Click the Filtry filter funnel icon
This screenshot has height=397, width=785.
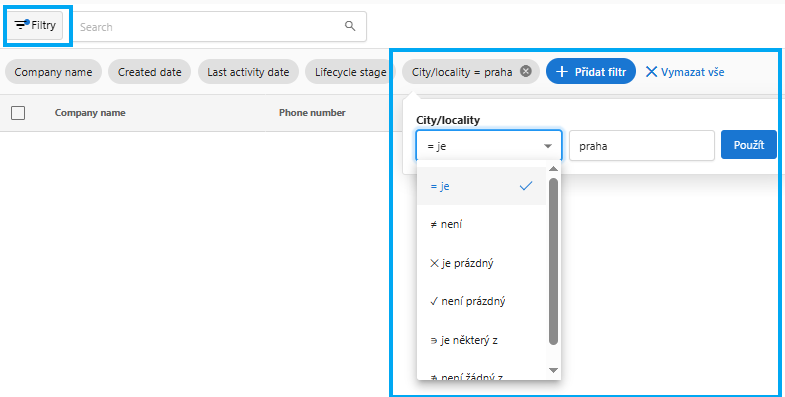pos(22,25)
